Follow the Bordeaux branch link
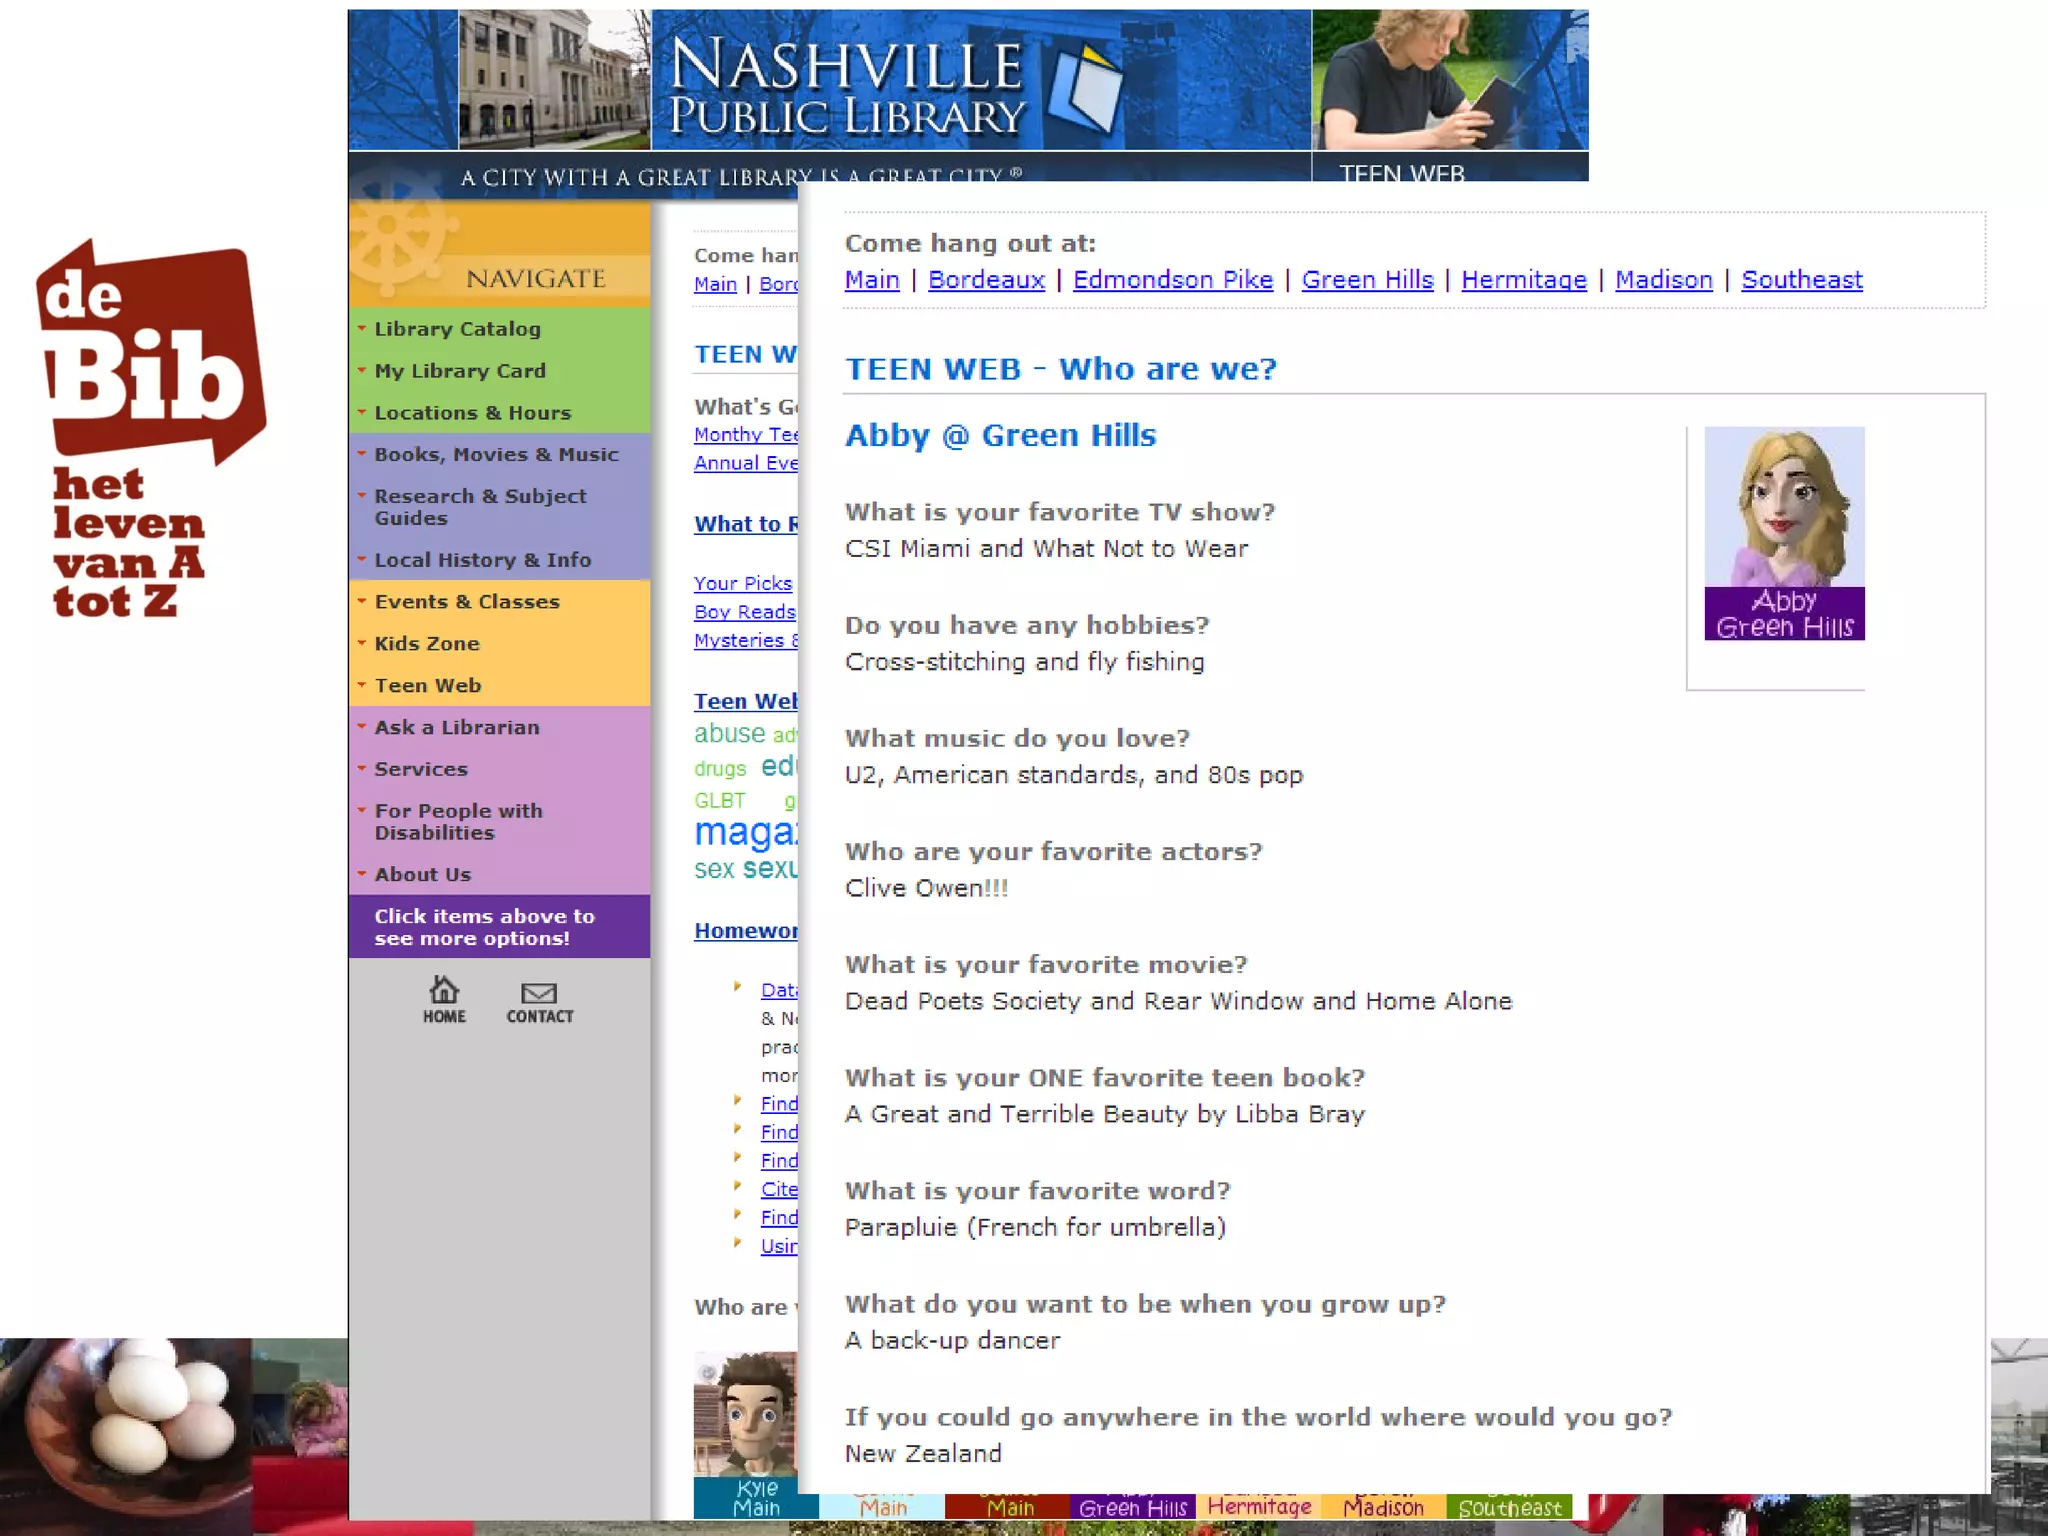This screenshot has width=2048, height=1536. (x=986, y=280)
